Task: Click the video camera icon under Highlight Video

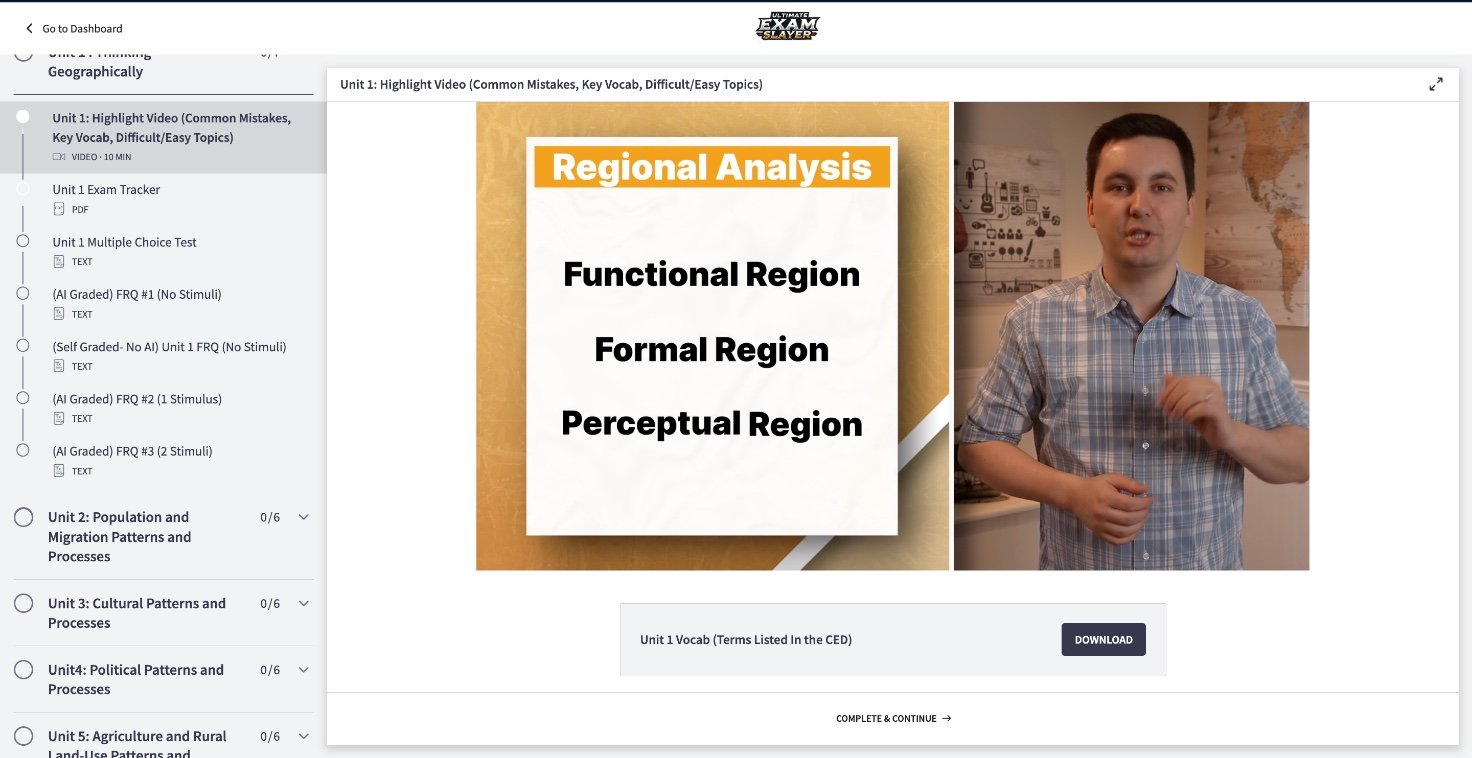Action: [59, 157]
